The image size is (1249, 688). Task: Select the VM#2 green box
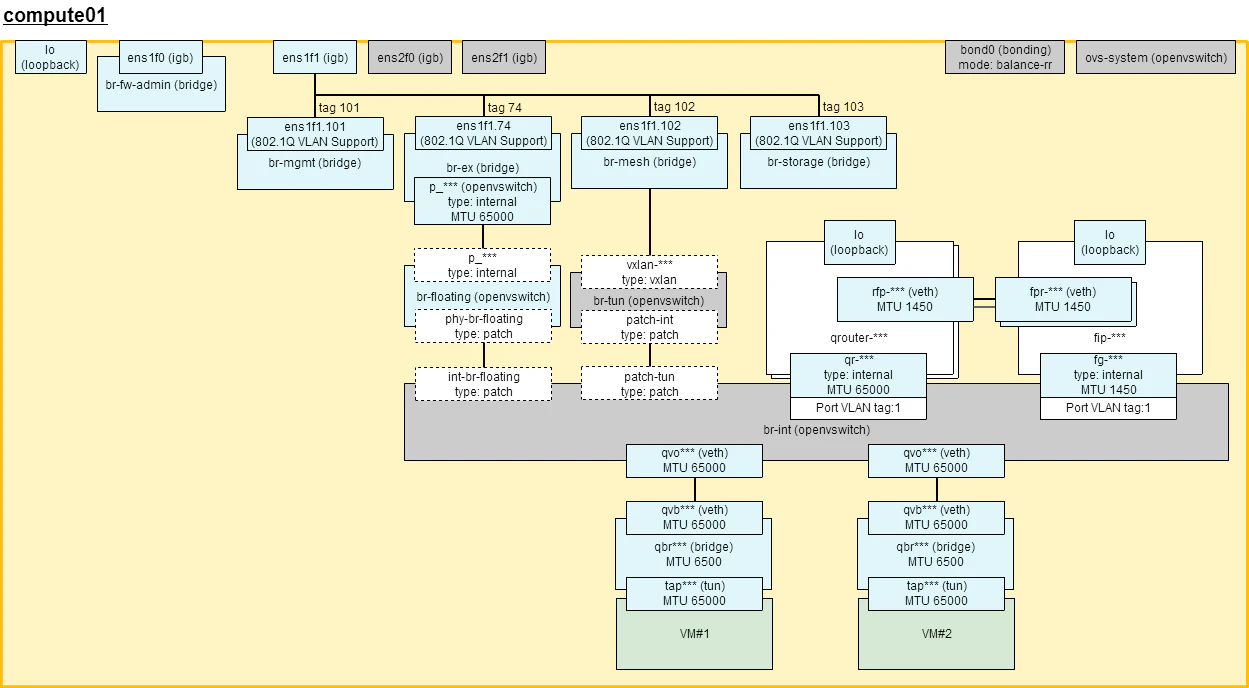tap(937, 634)
